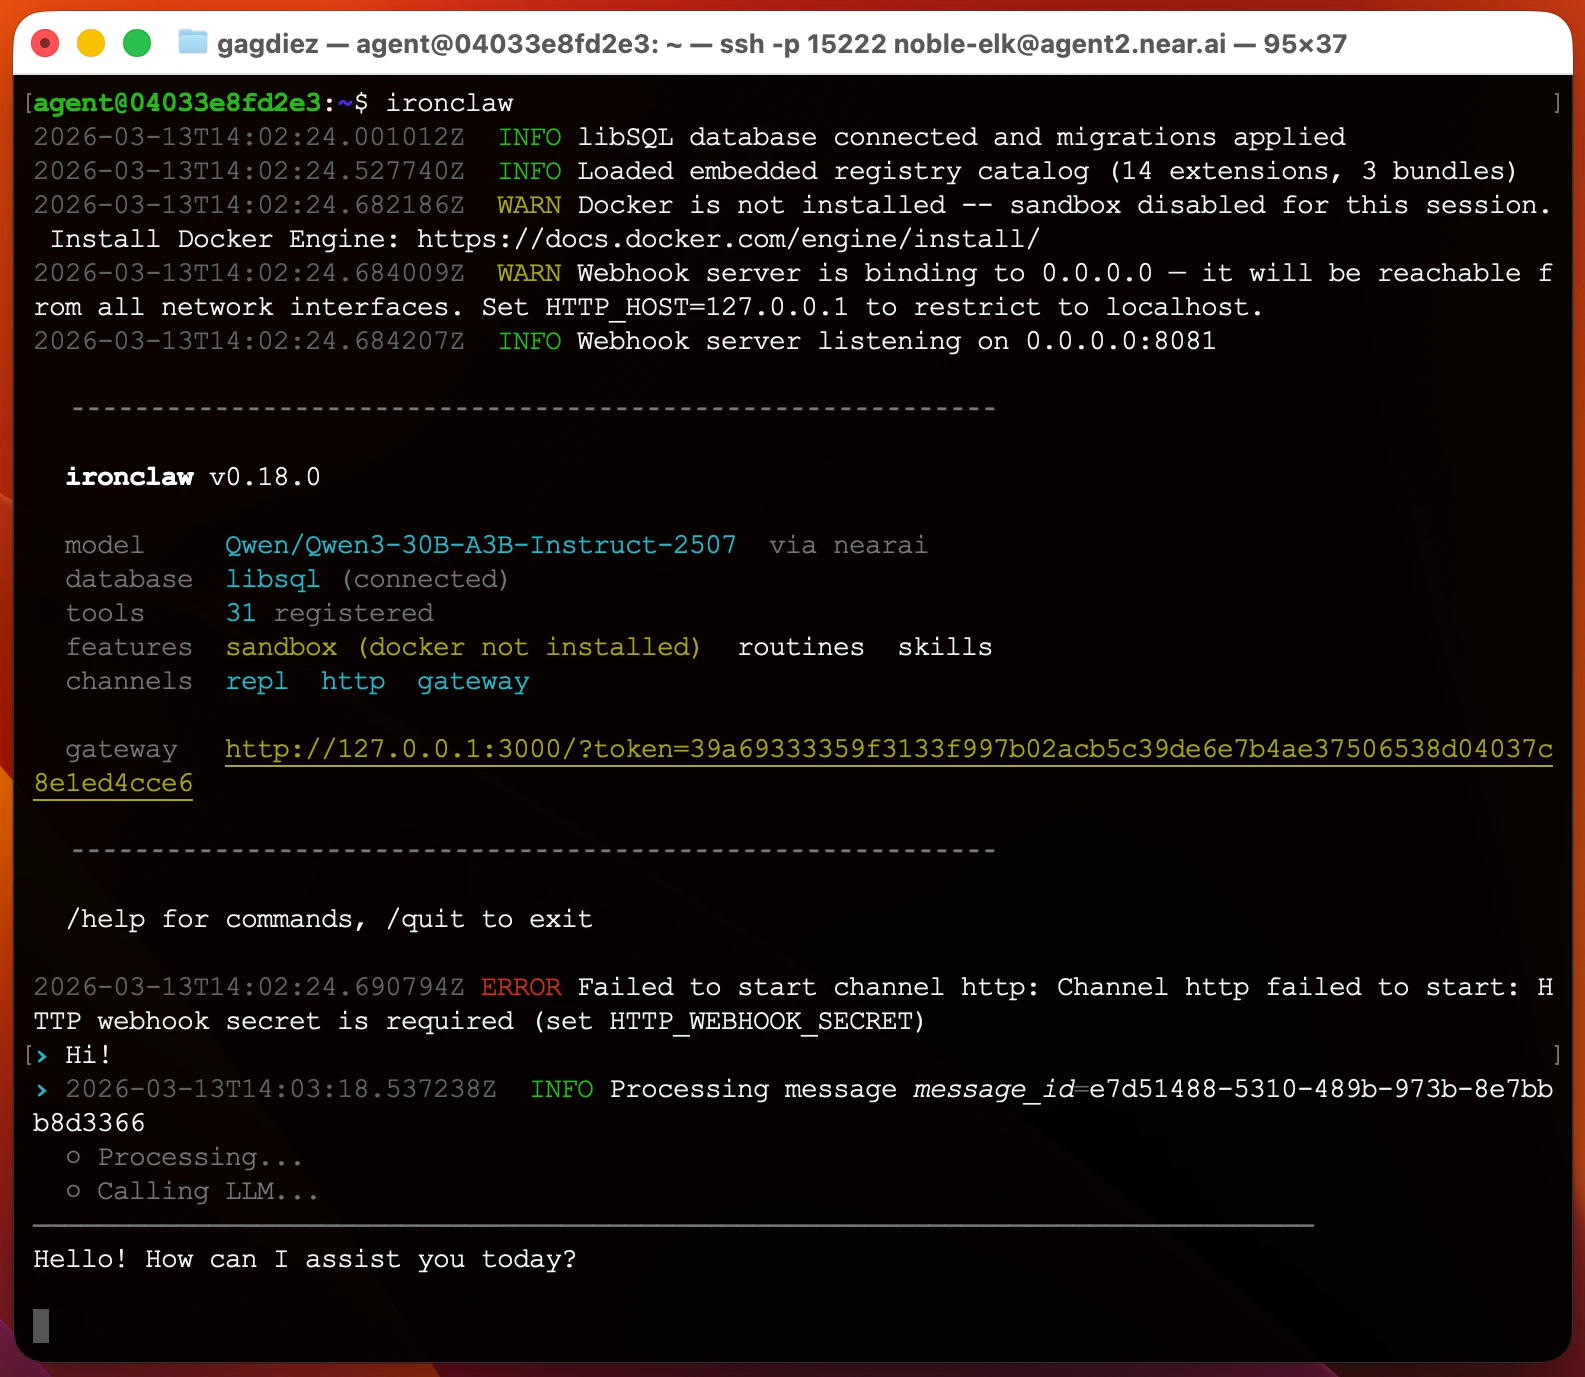This screenshot has width=1585, height=1377.
Task: Click 'libSQL database connected and migrations applied' log line
Action: 961,137
